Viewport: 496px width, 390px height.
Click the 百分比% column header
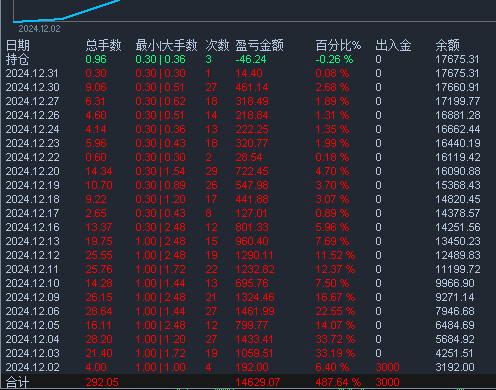click(338, 45)
